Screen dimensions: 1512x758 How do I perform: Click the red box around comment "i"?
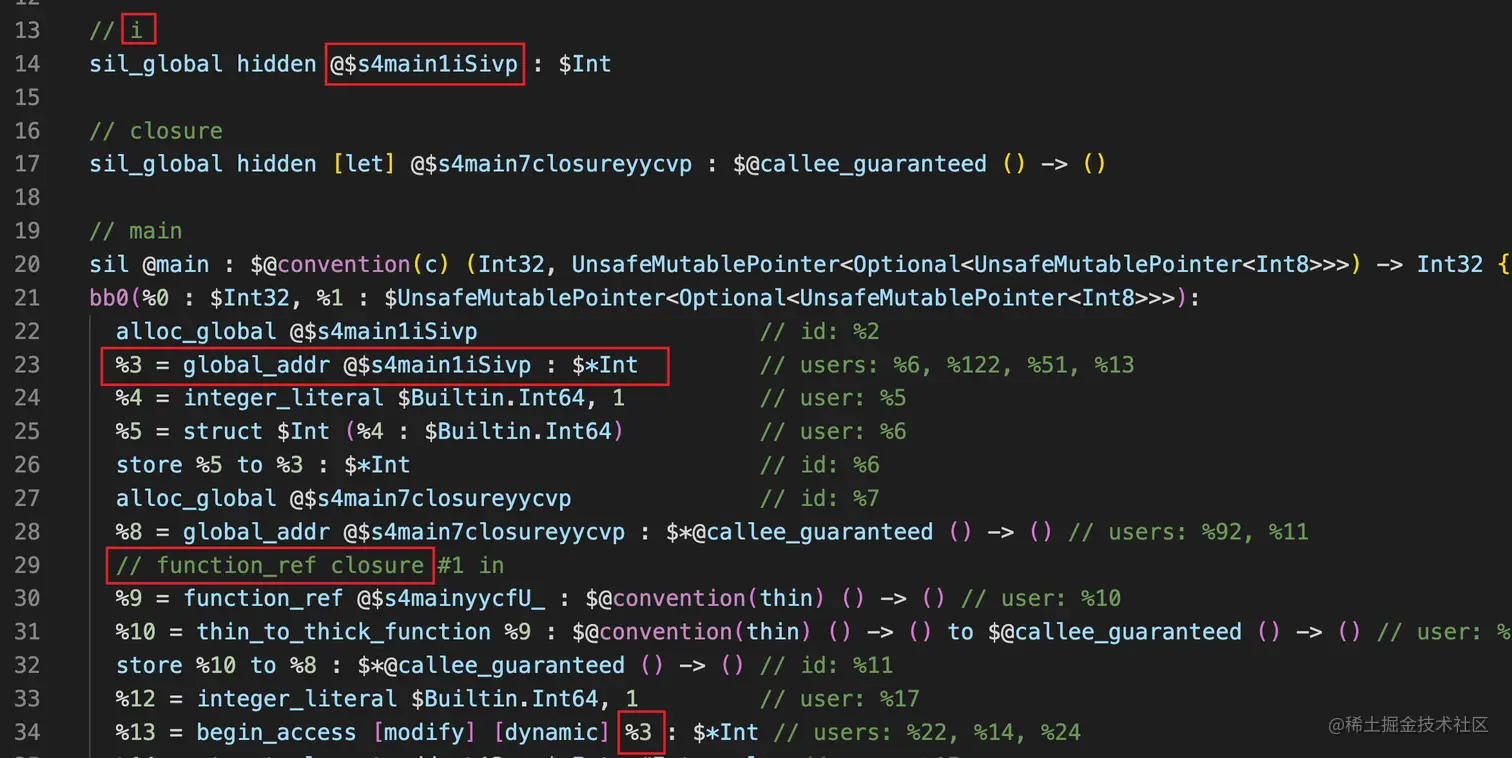point(140,29)
